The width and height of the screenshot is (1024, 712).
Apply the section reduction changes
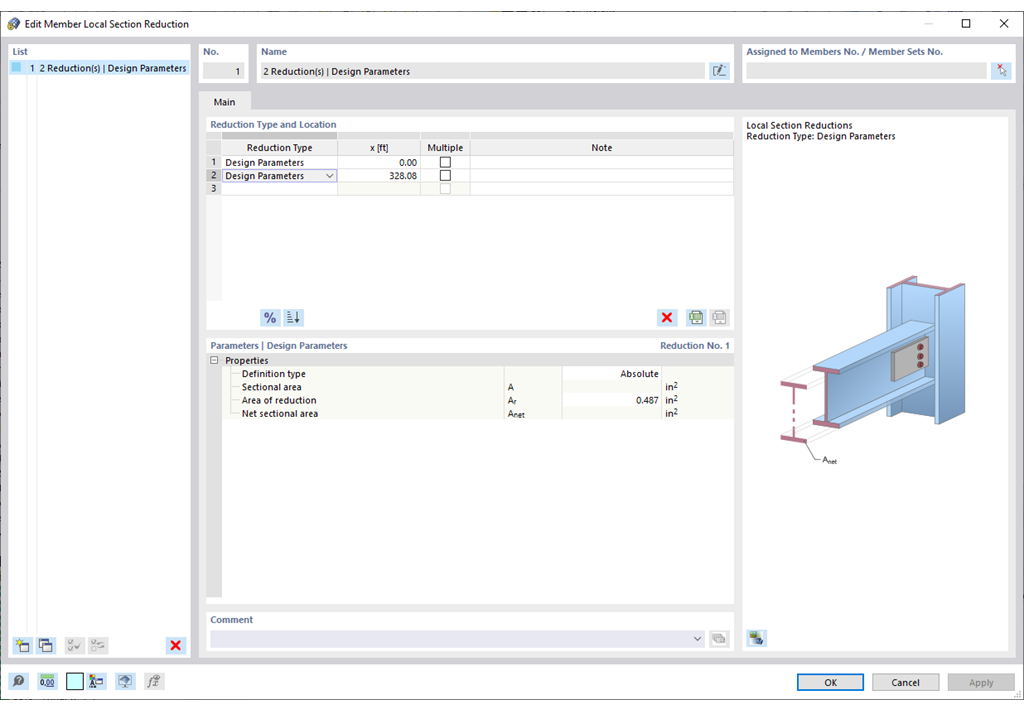tap(981, 681)
